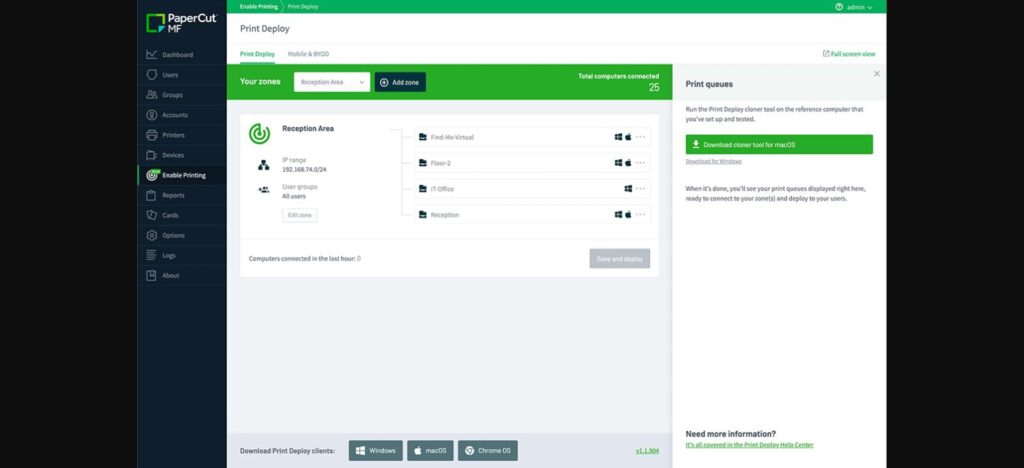The height and width of the screenshot is (468, 1024).
Task: Click the Total computers connected count 25
Action: click(x=654, y=87)
